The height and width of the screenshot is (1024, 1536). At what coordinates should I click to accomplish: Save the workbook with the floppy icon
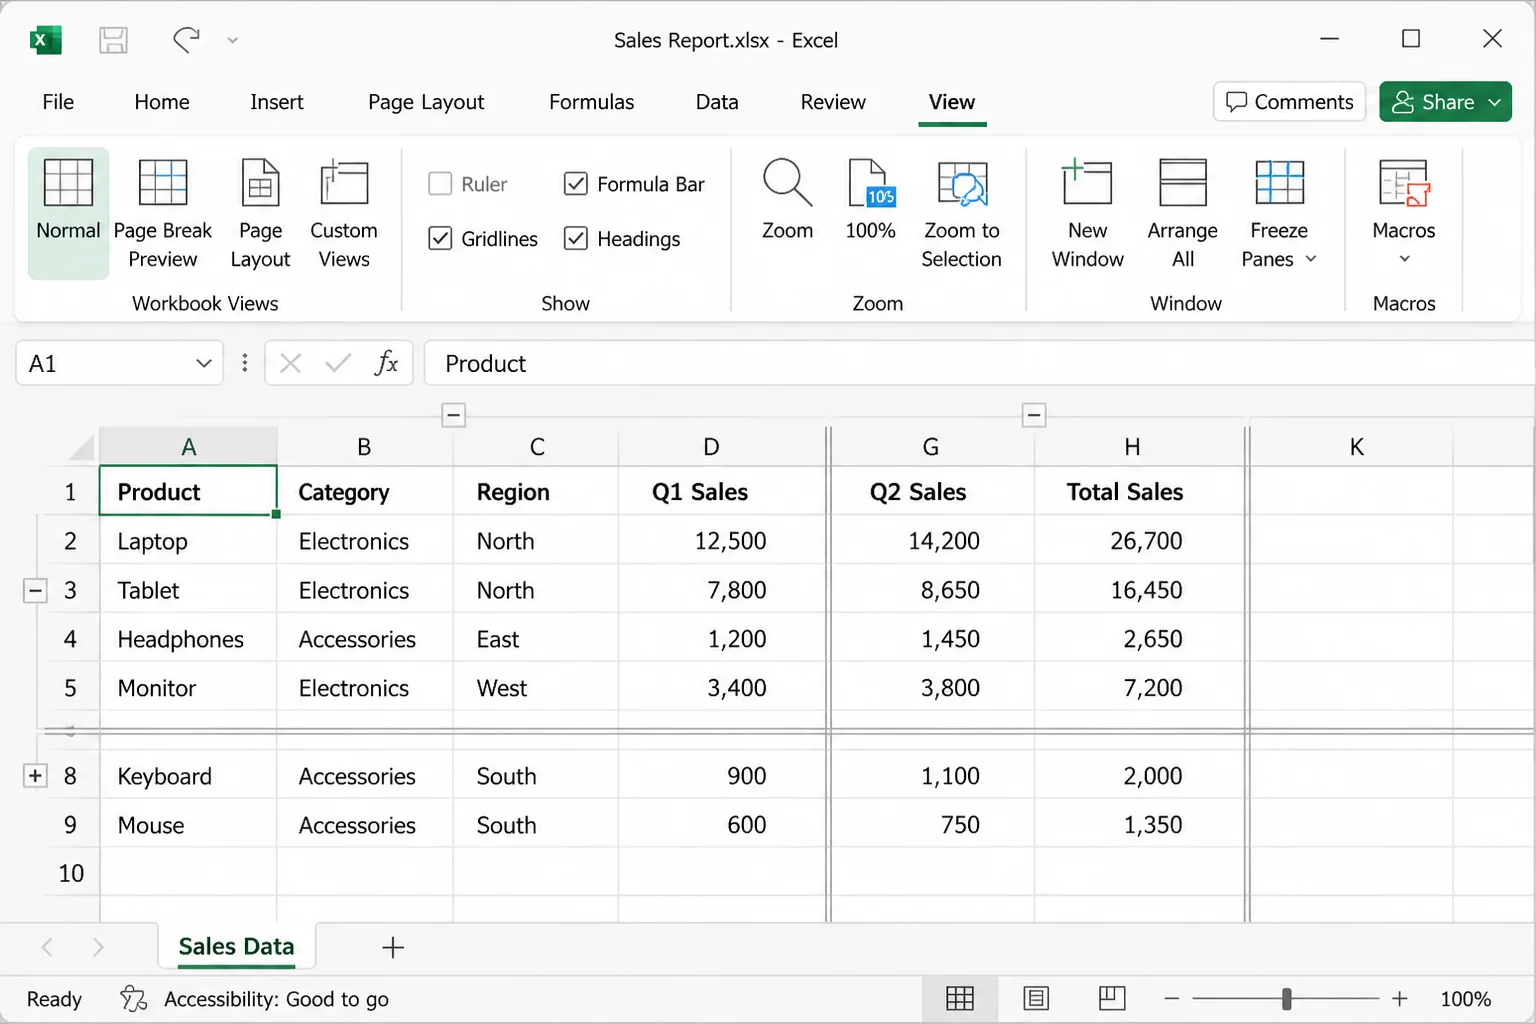(114, 40)
